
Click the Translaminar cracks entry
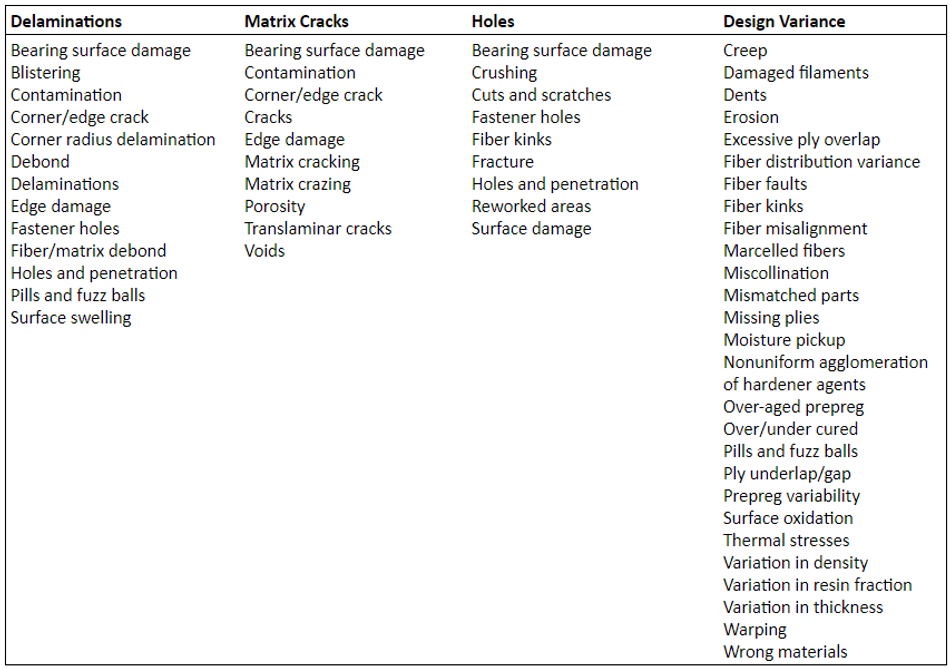coord(318,229)
